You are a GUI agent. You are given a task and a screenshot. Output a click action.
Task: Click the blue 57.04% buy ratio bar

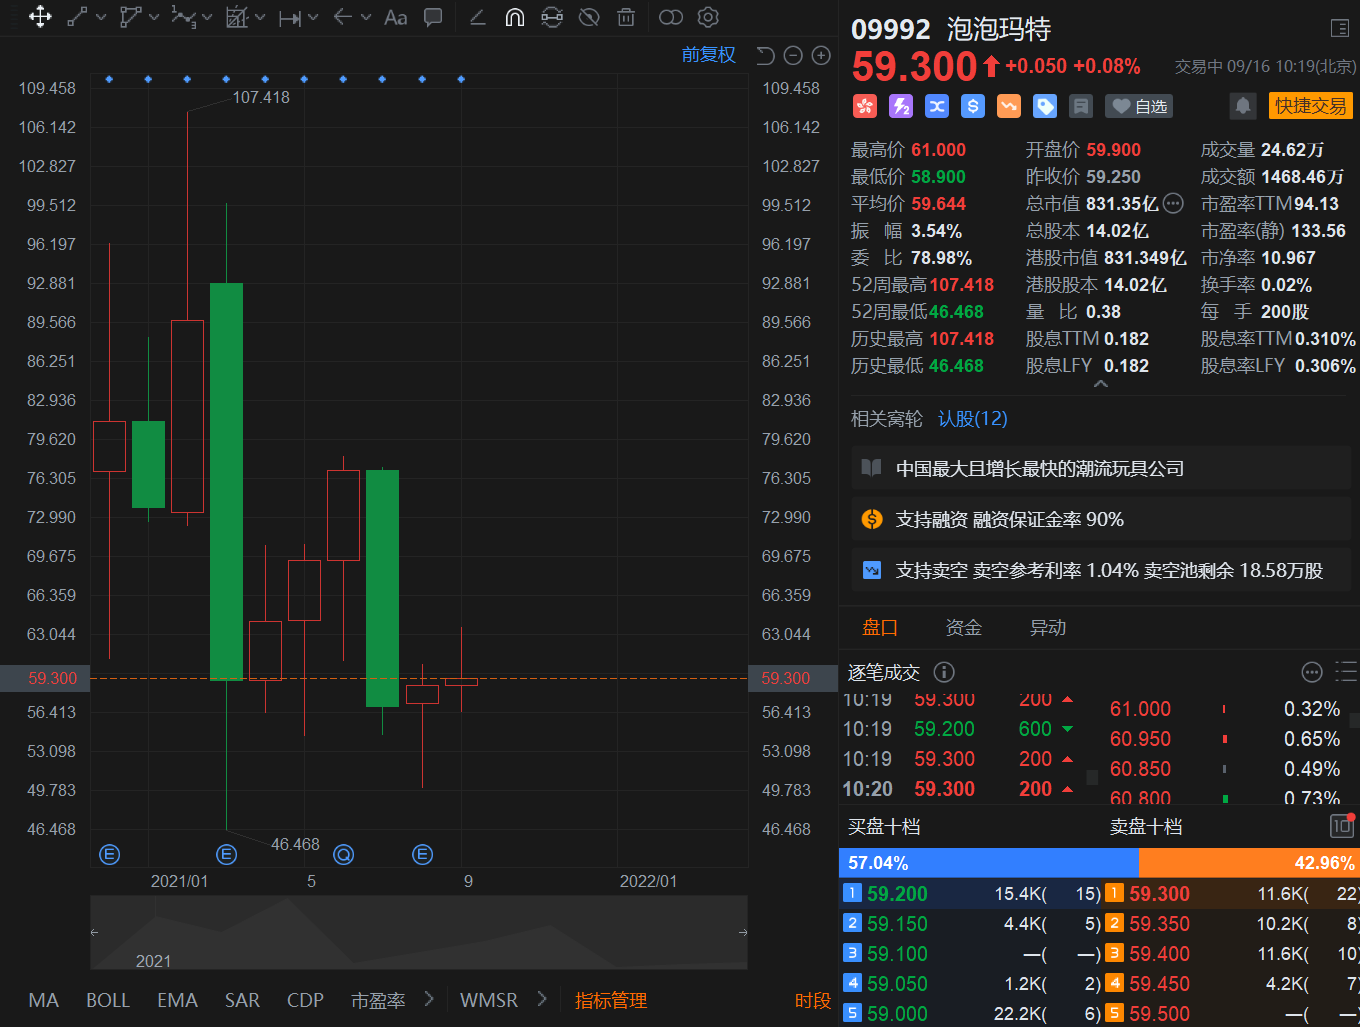tap(989, 863)
